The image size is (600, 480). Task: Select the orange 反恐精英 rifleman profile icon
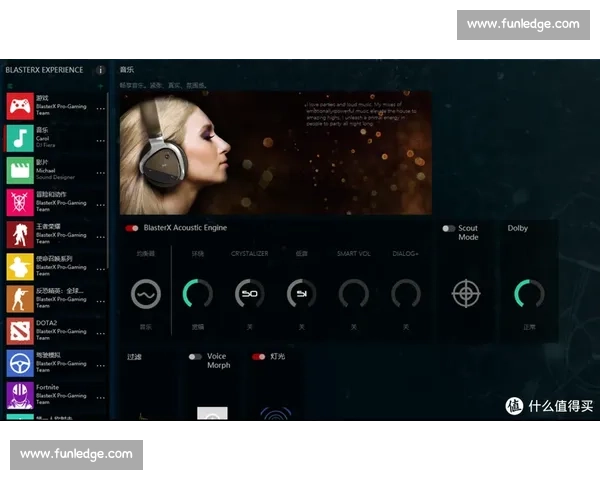click(20, 299)
